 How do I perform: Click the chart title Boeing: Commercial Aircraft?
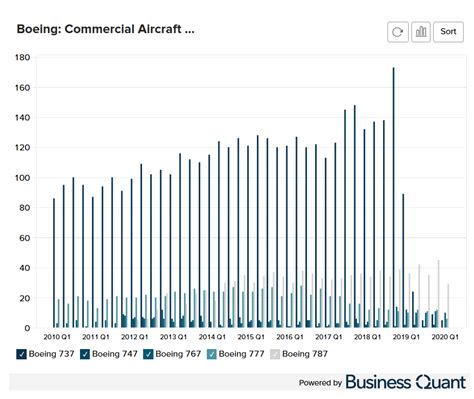click(105, 29)
